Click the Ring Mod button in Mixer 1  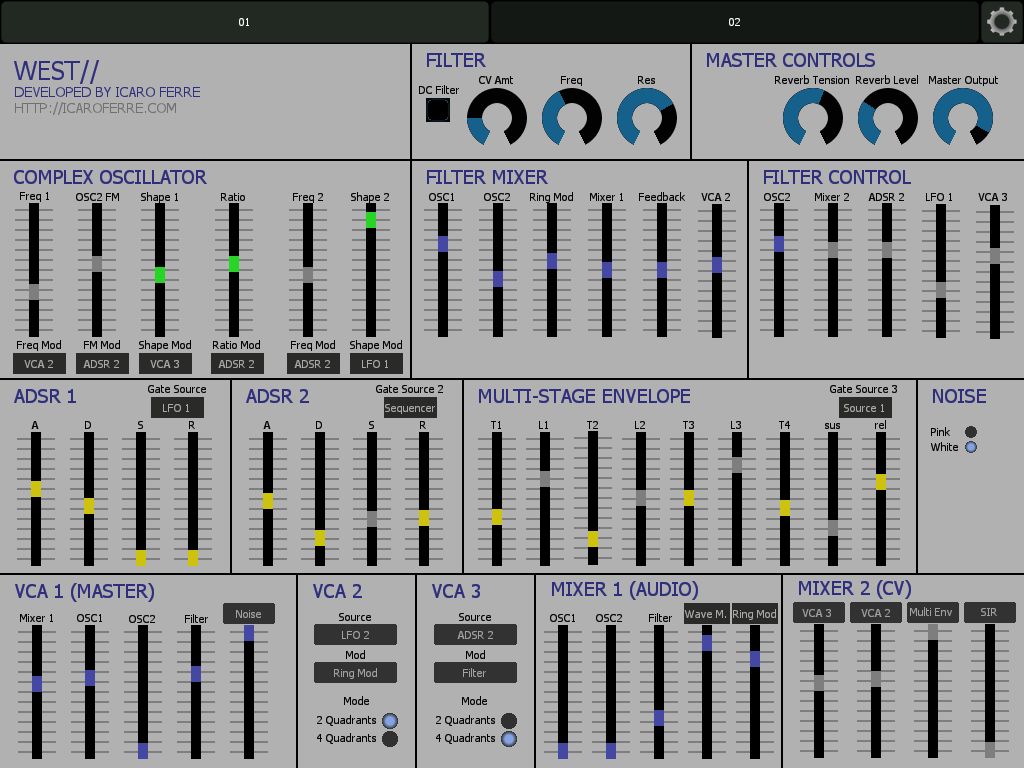[x=754, y=614]
